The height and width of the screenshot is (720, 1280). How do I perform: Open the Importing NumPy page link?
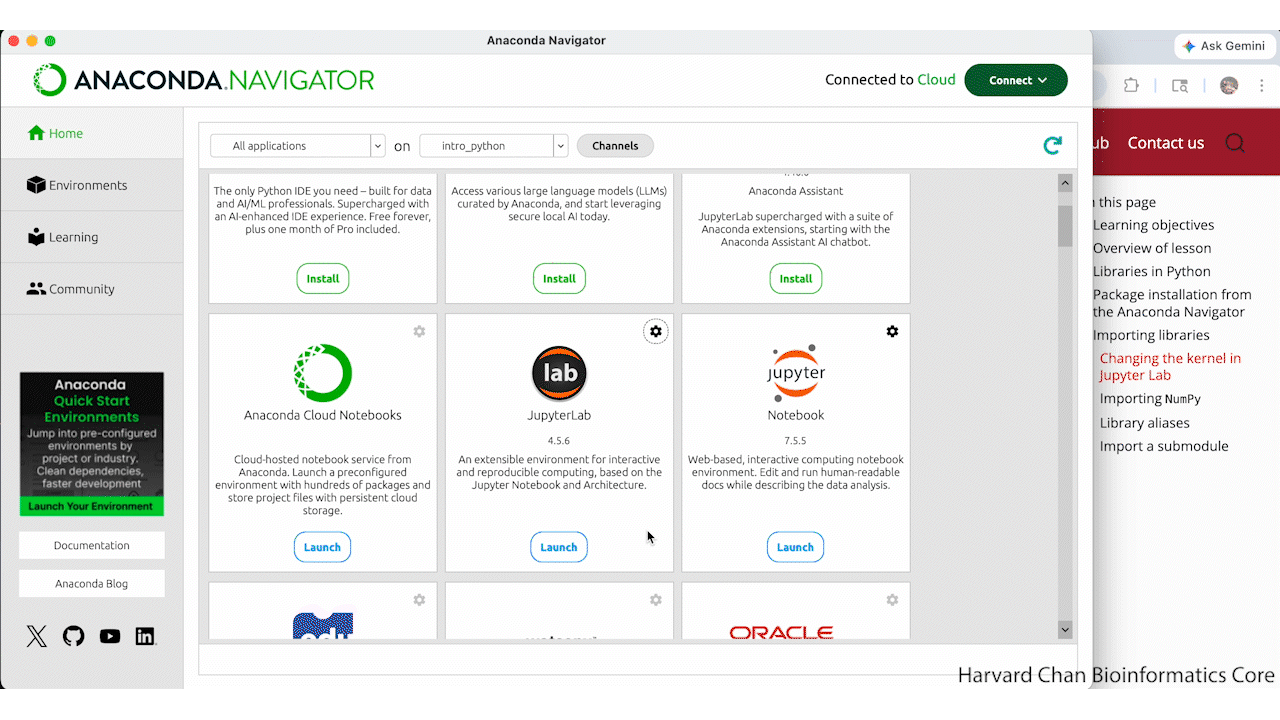coord(1150,398)
